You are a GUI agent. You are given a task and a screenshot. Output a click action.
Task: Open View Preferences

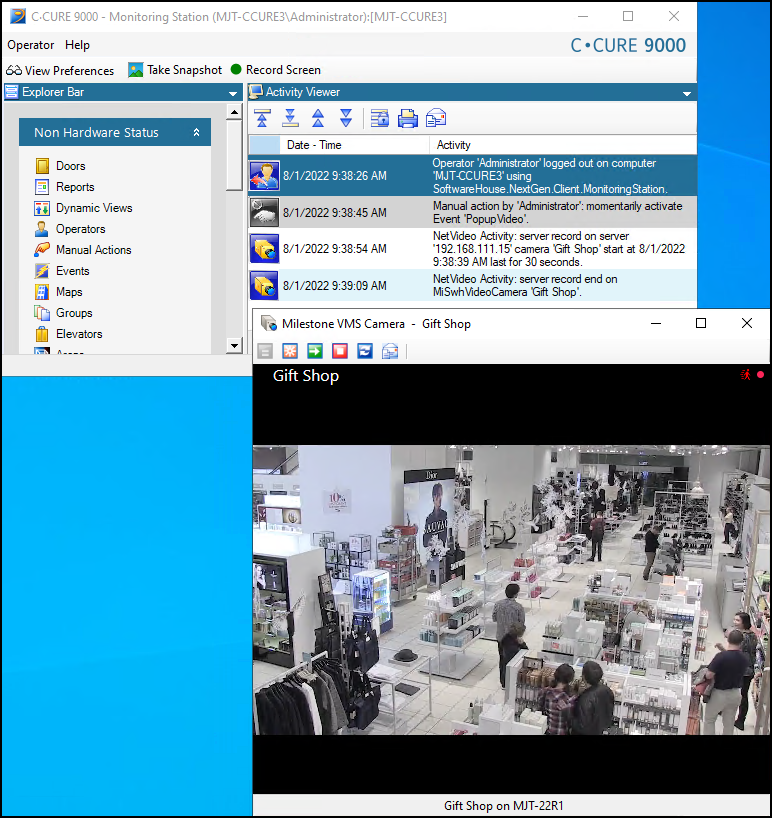[x=60, y=70]
